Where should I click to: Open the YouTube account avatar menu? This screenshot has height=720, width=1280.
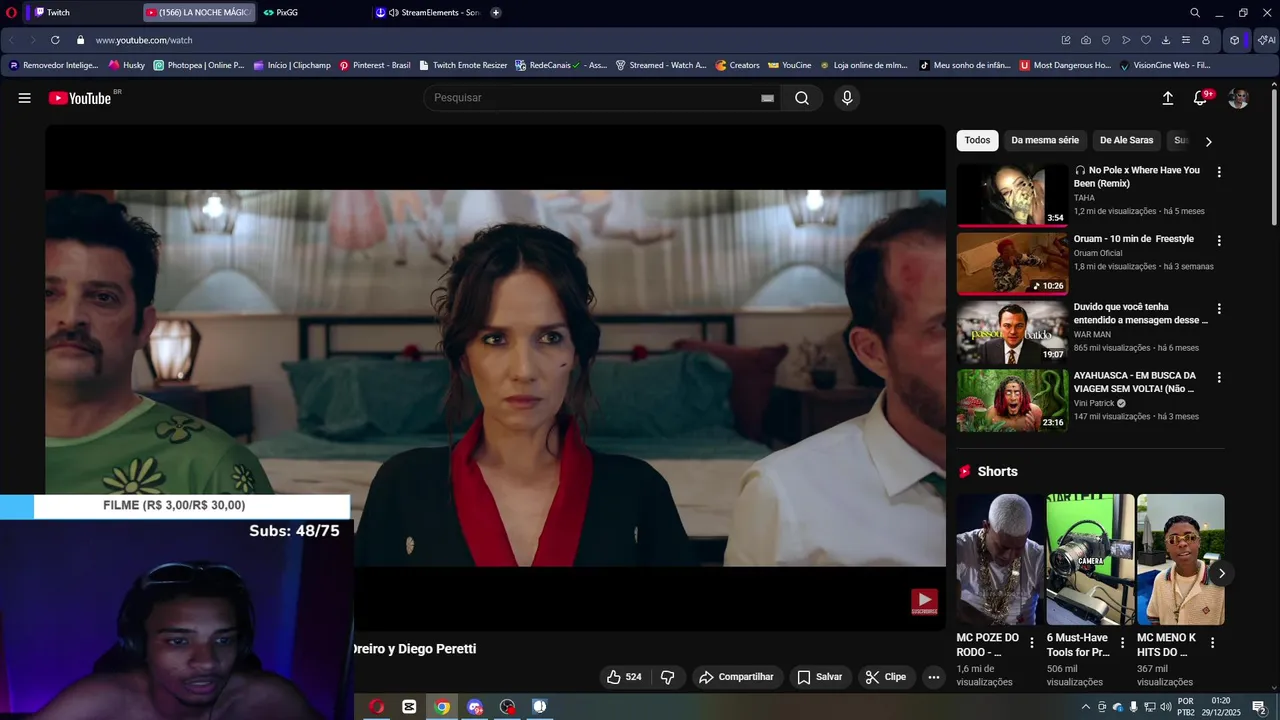click(x=1238, y=98)
